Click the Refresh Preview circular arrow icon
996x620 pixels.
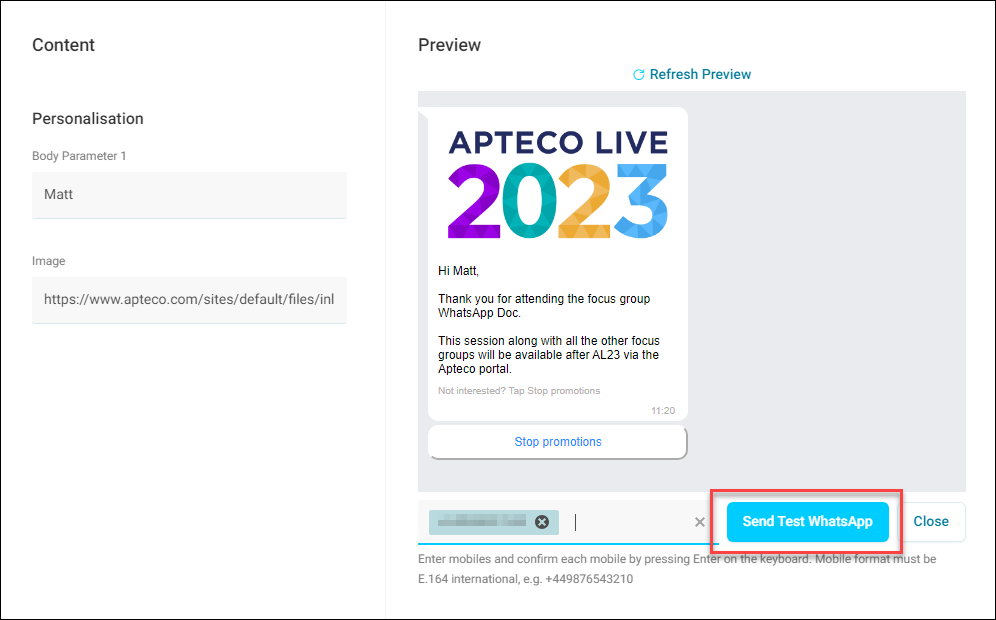click(638, 75)
